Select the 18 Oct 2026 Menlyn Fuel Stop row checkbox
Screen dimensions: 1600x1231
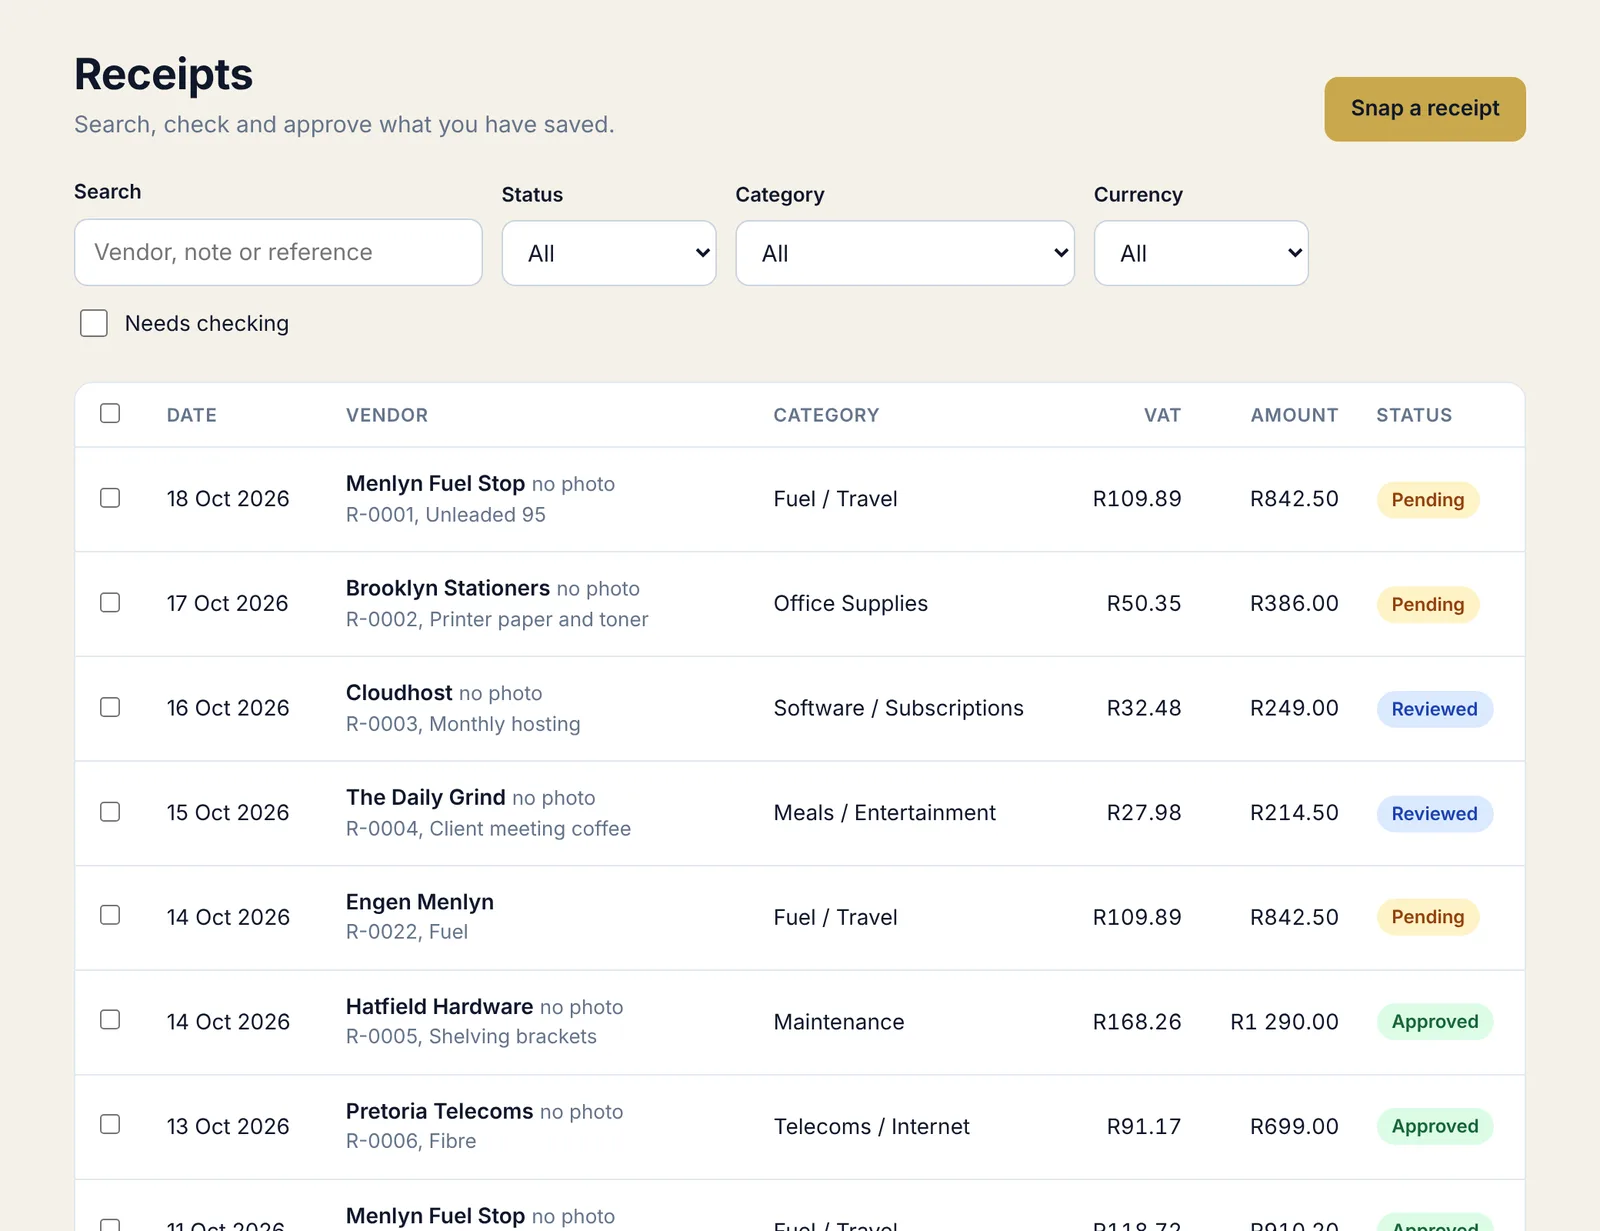click(x=110, y=498)
